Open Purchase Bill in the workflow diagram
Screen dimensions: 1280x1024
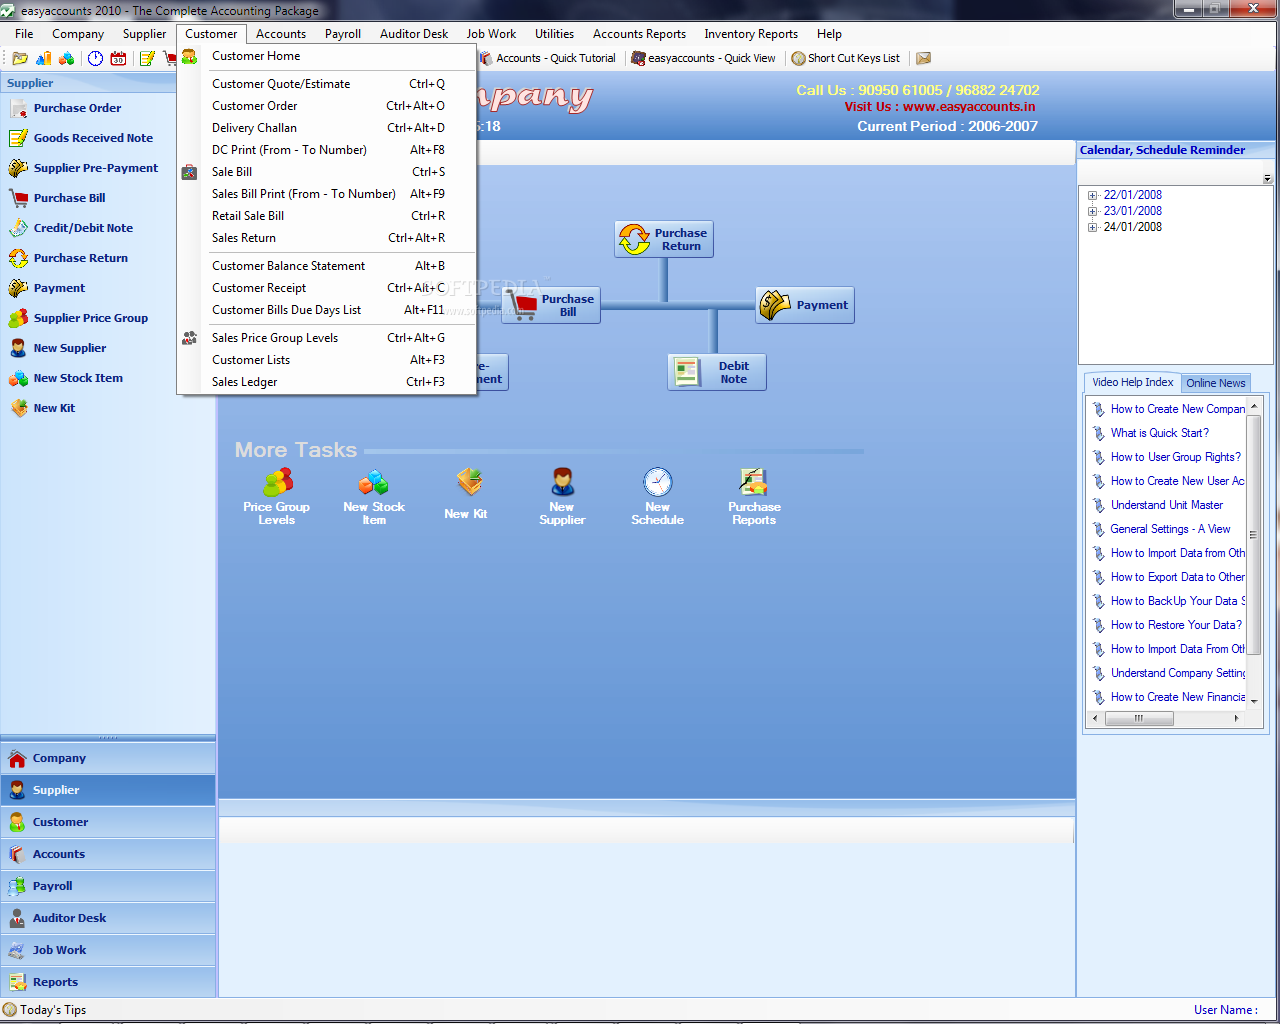click(551, 305)
